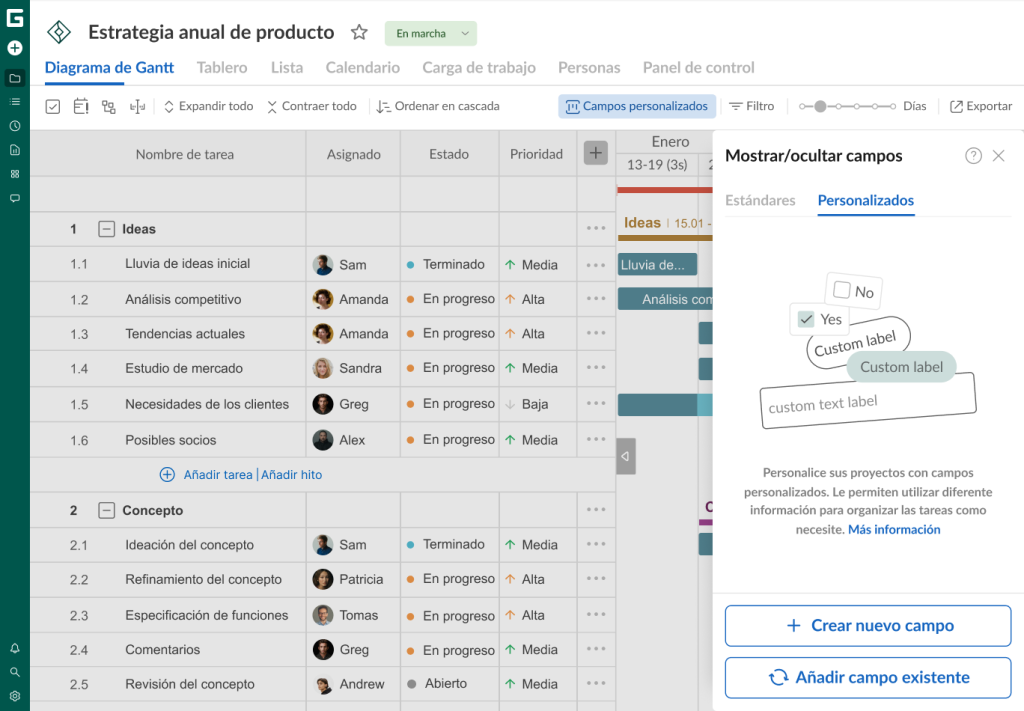Viewport: 1024px width, 711px height.
Task: Switch to the Tablero tab
Action: point(222,68)
